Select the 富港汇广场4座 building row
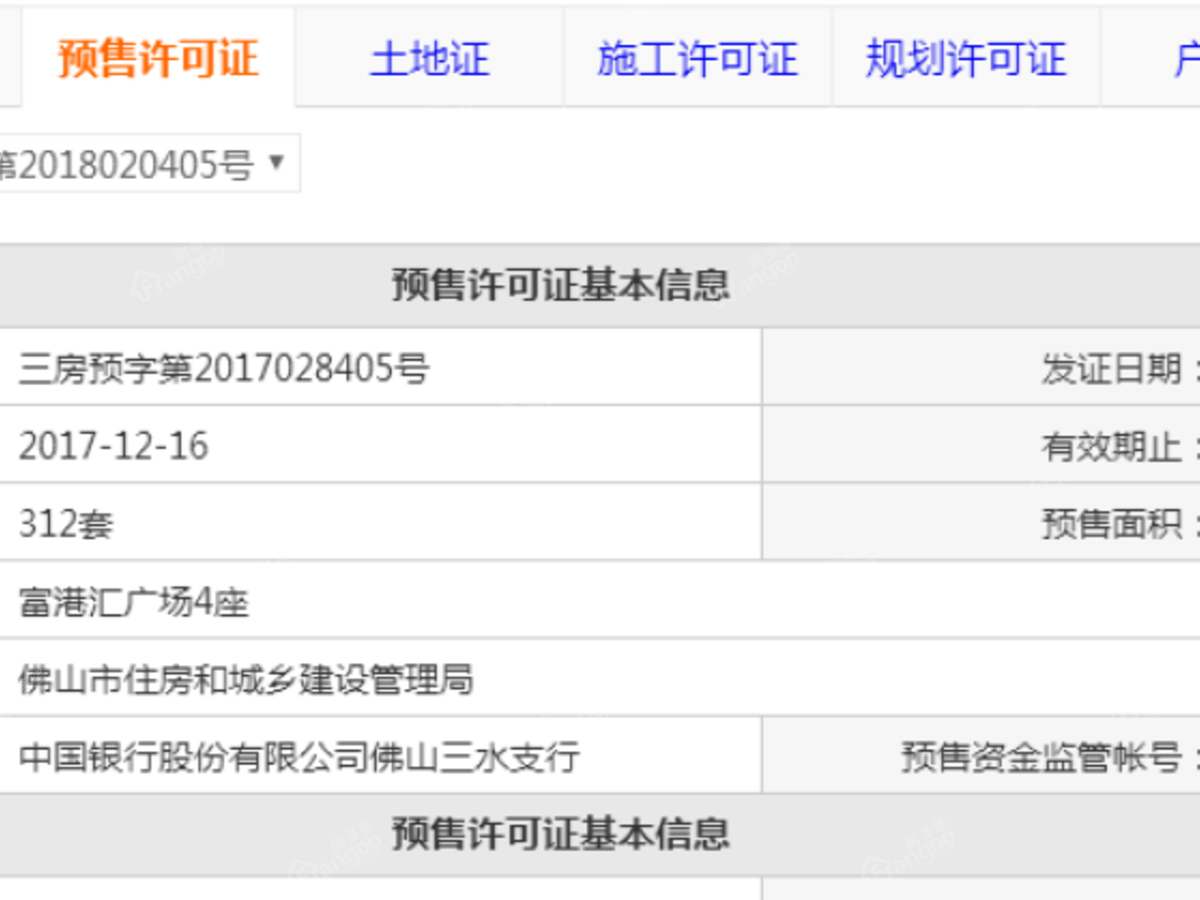The image size is (1200, 900). 134,602
